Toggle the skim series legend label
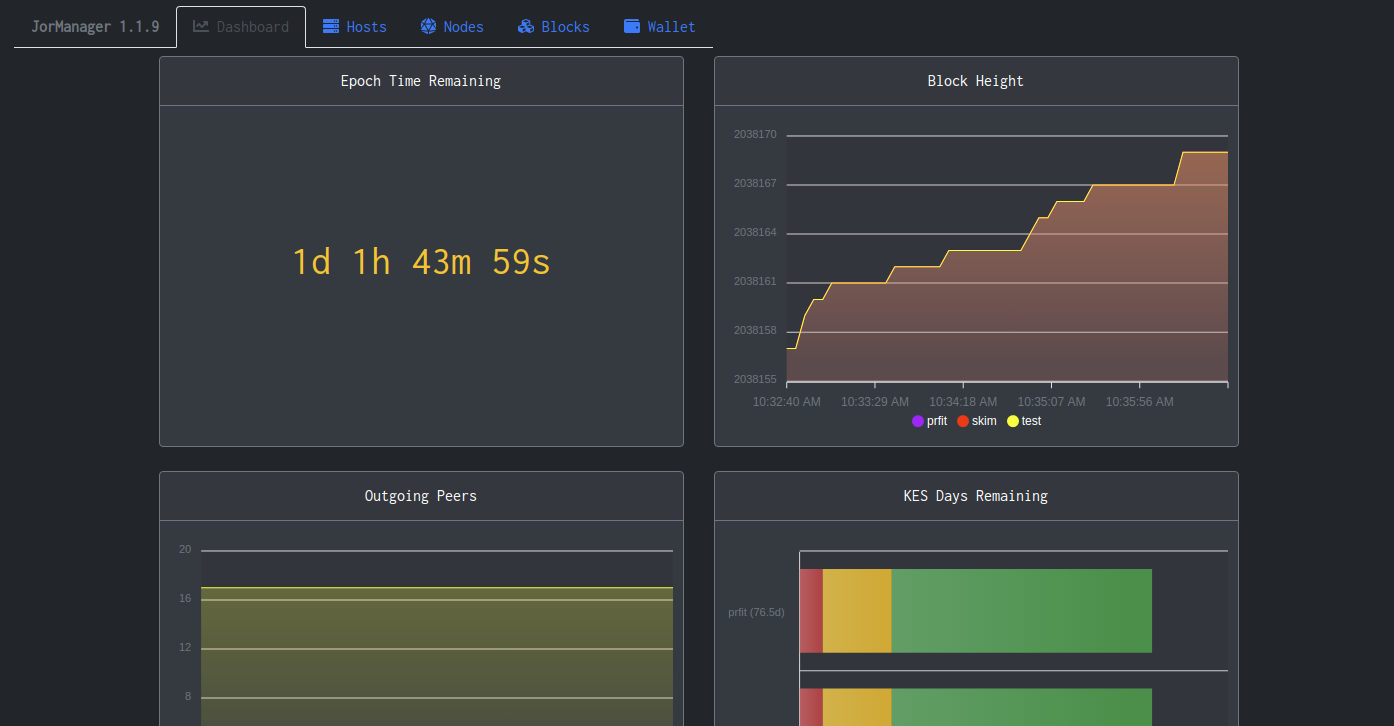This screenshot has height=726, width=1394. click(x=984, y=421)
